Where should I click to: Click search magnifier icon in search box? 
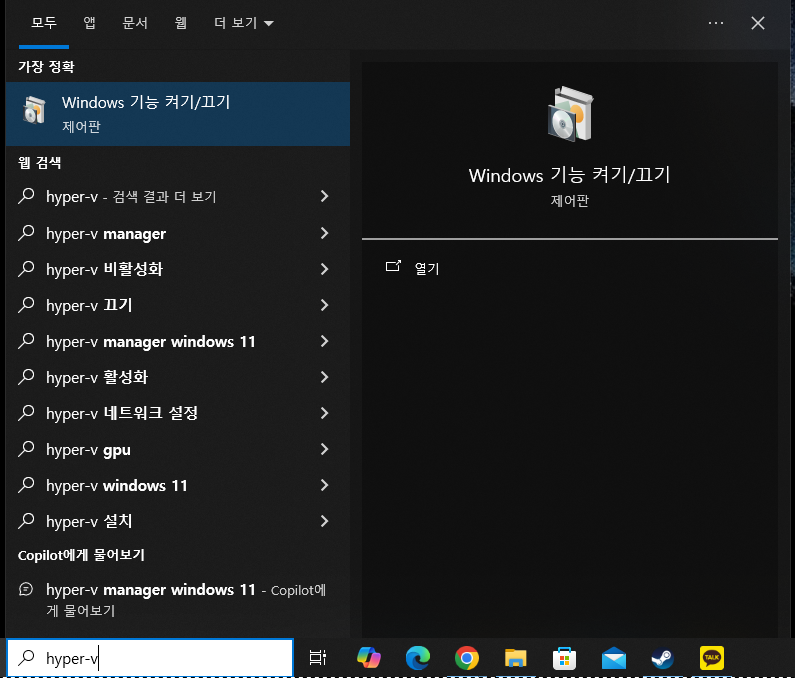click(x=26, y=658)
